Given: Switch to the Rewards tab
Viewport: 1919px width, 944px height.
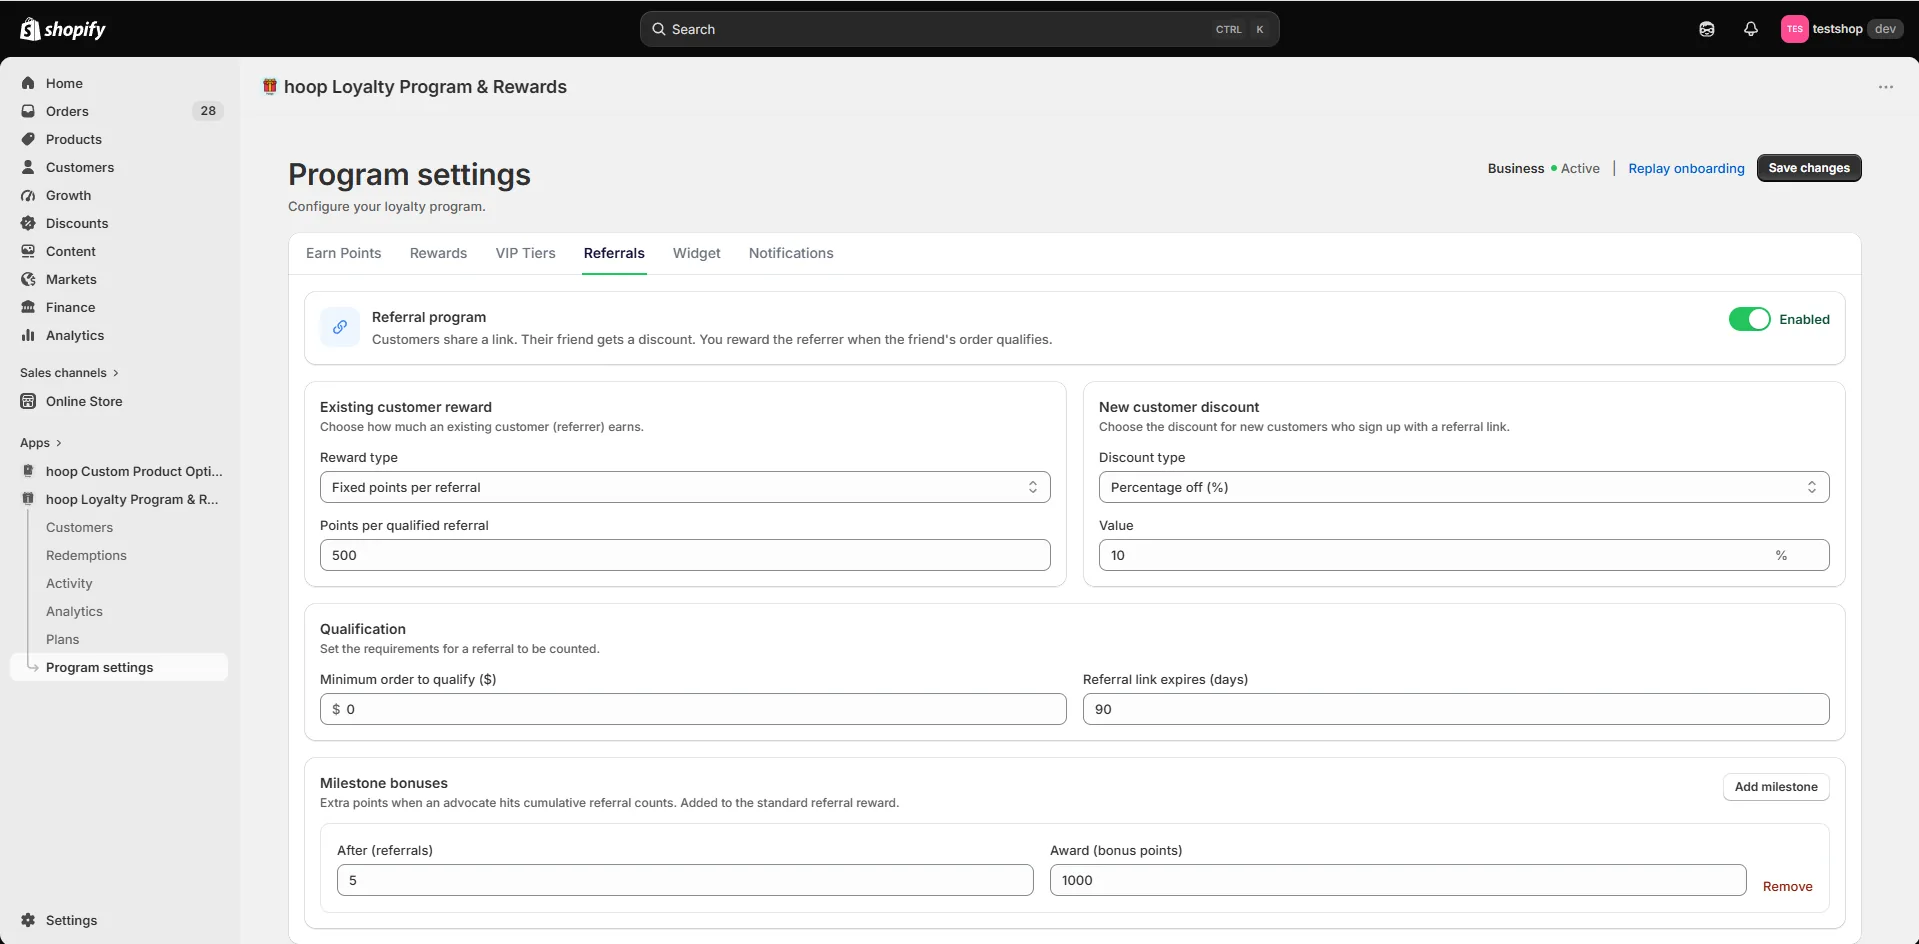Looking at the screenshot, I should pos(438,253).
